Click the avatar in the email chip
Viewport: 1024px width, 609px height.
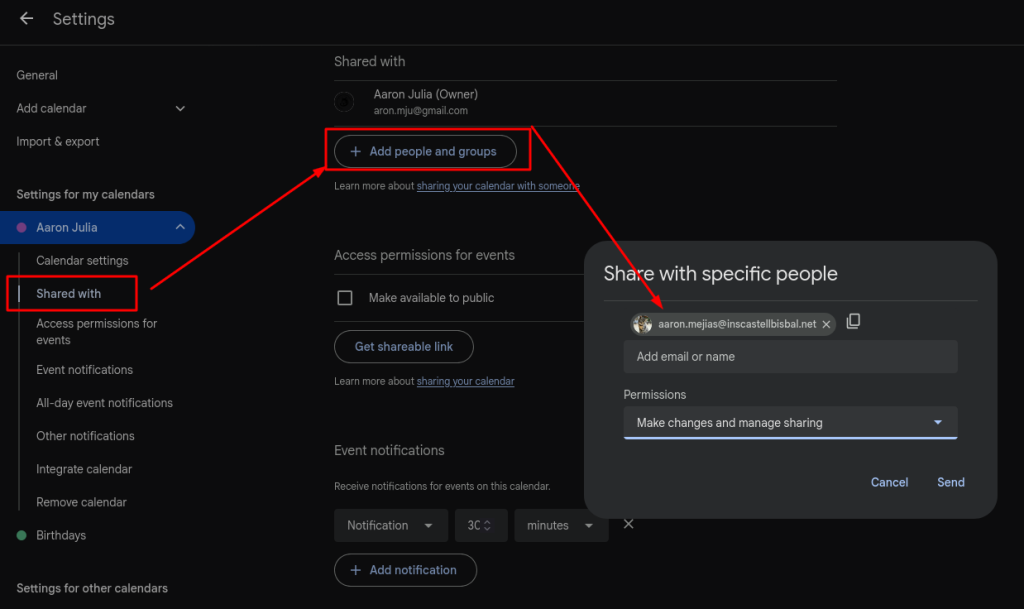(x=643, y=325)
